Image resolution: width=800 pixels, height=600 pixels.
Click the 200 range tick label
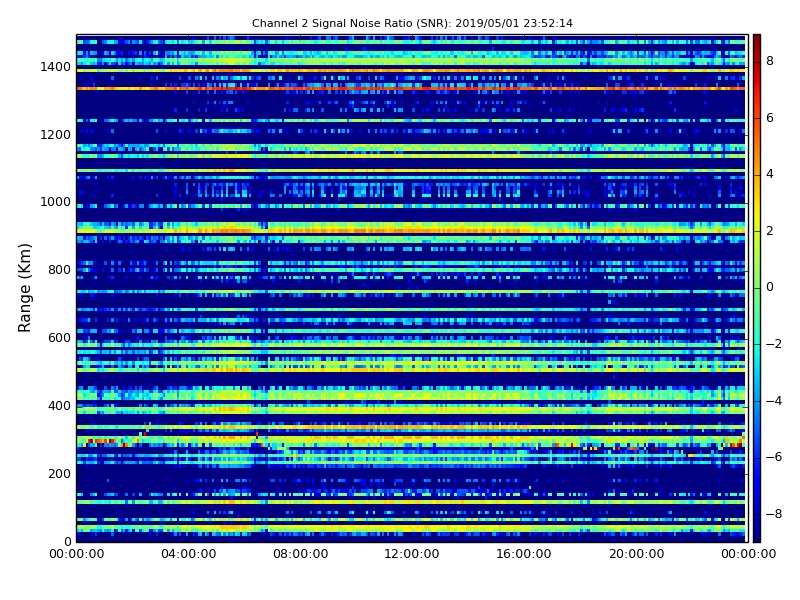59,473
